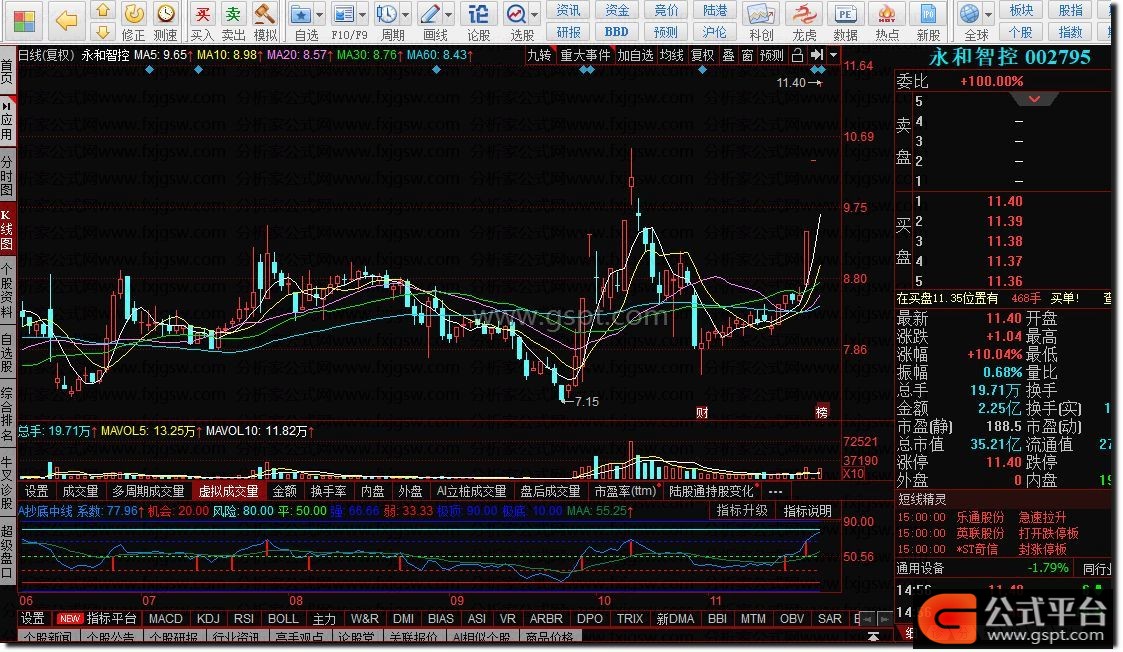The width and height of the screenshot is (1123, 652).
Task: Toggle 窗 window mode
Action: pos(748,55)
